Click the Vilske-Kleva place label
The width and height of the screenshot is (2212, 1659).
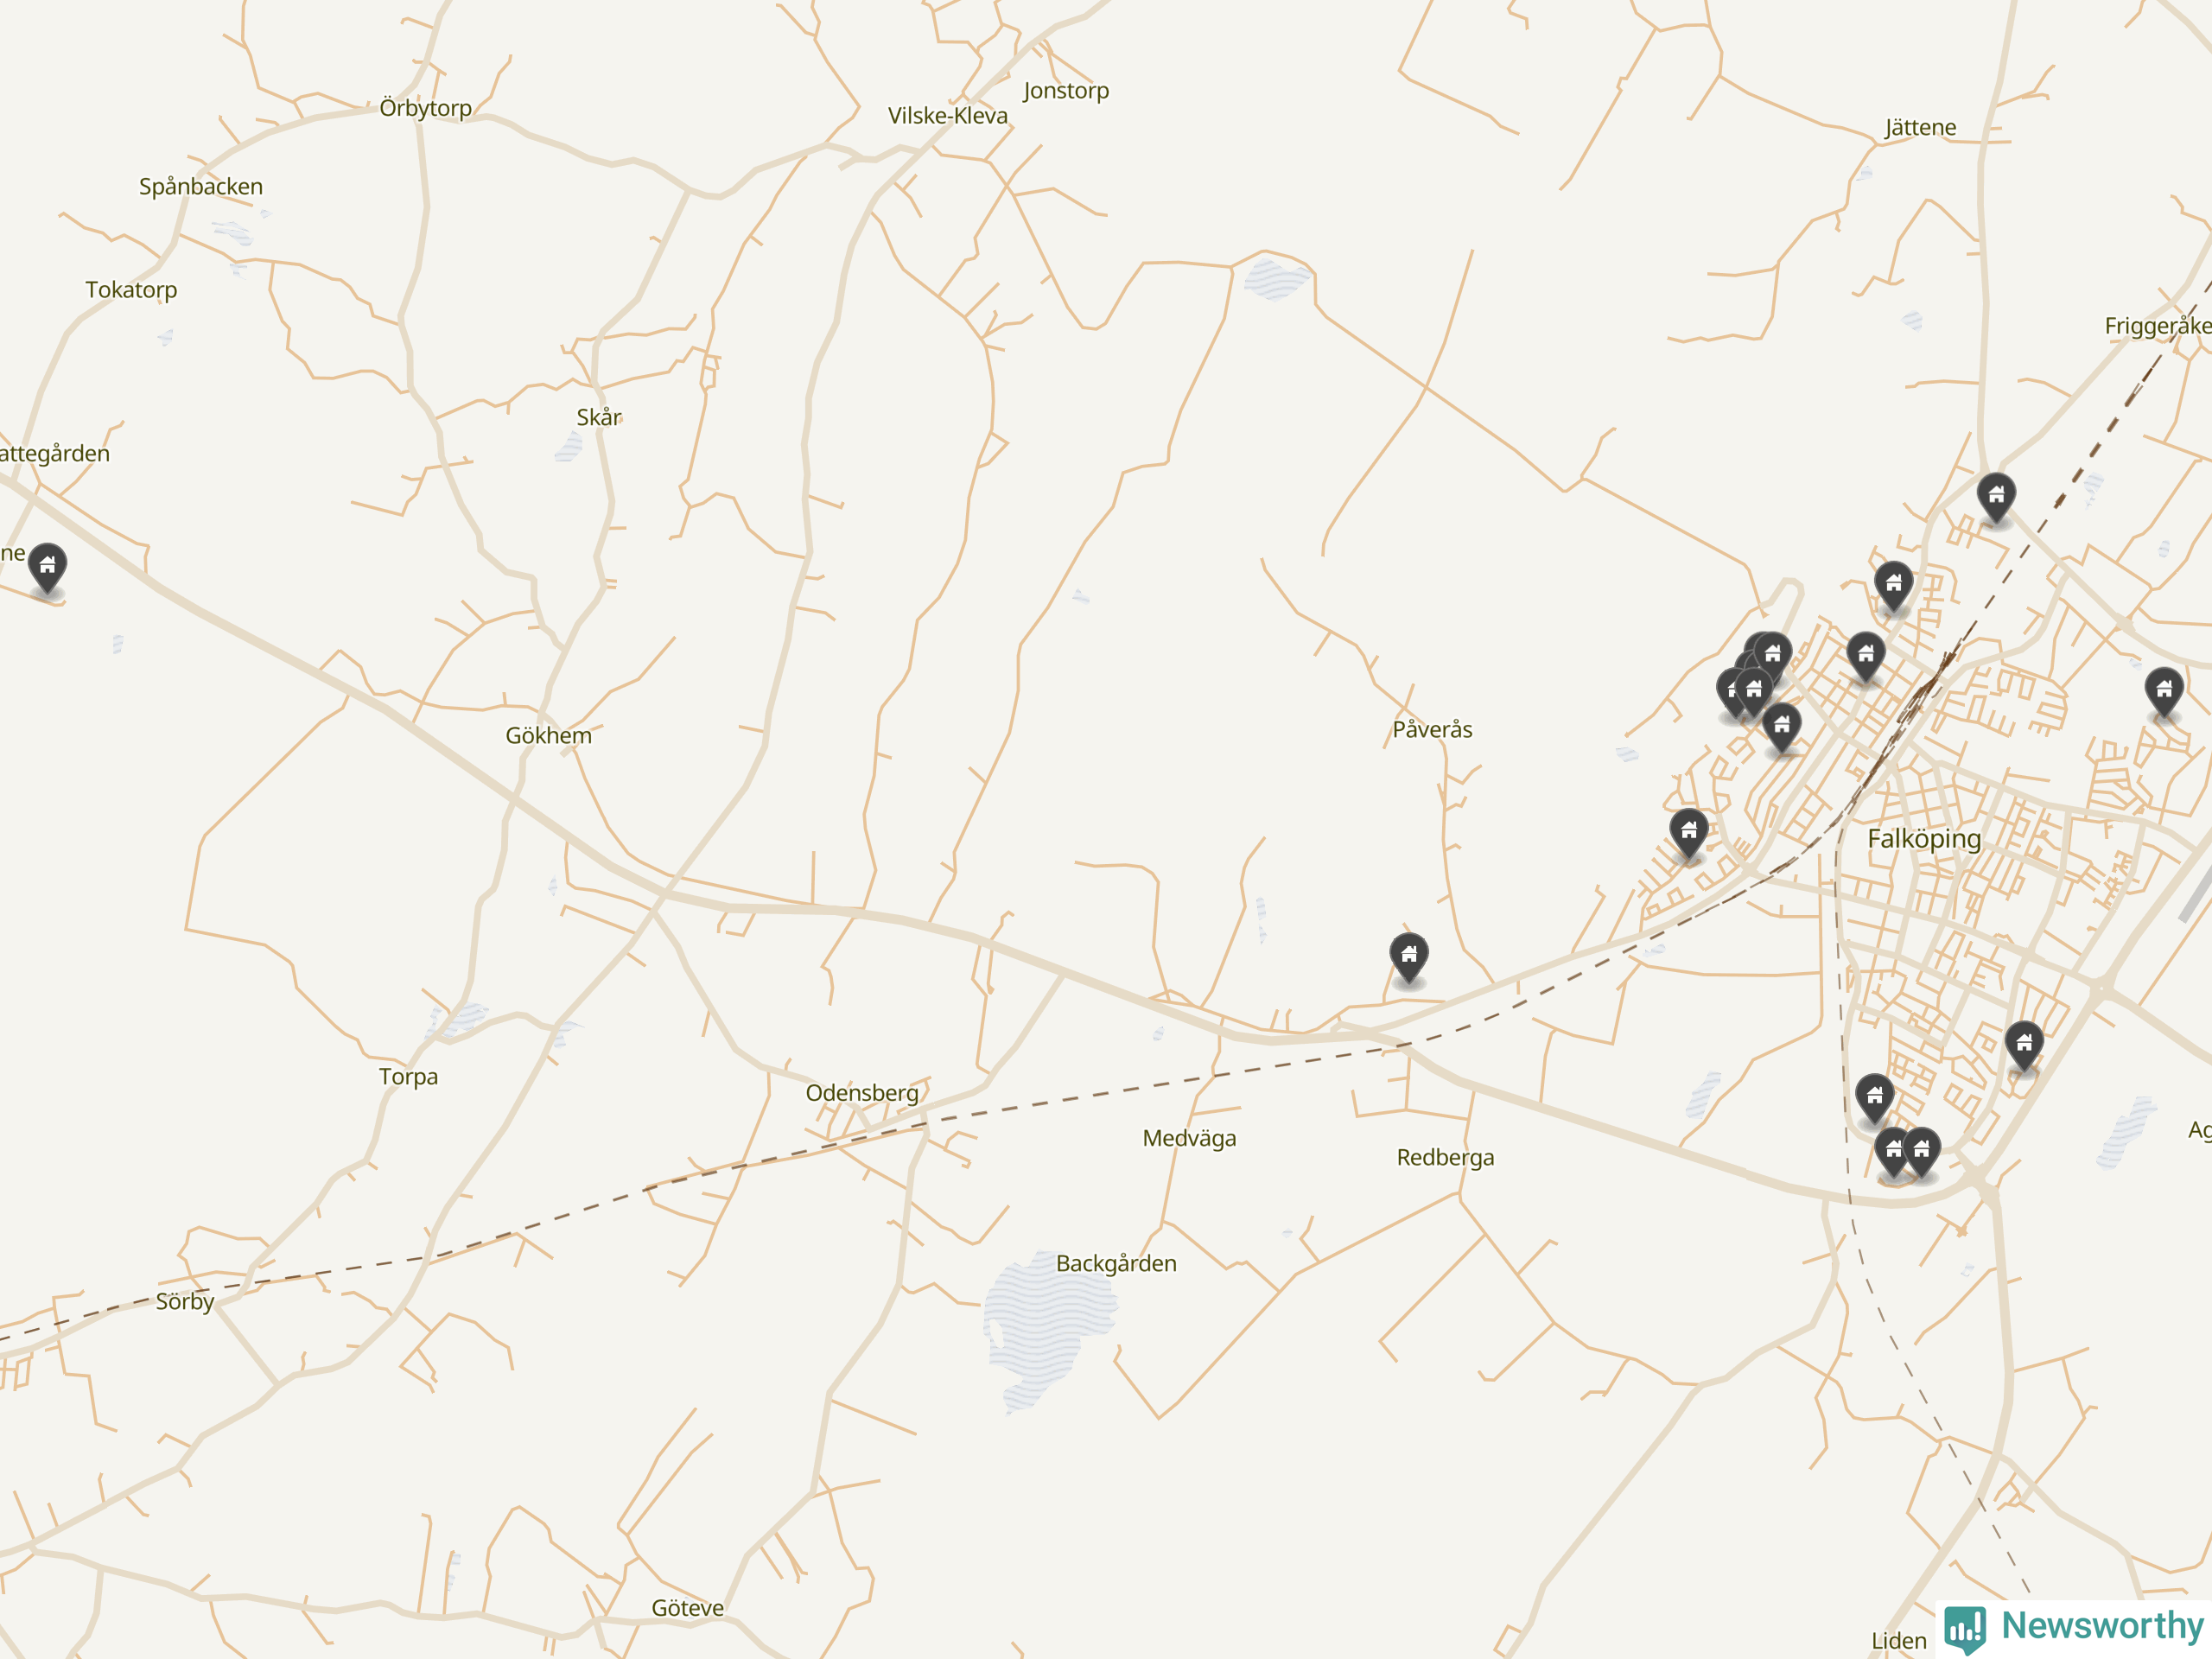click(x=948, y=116)
